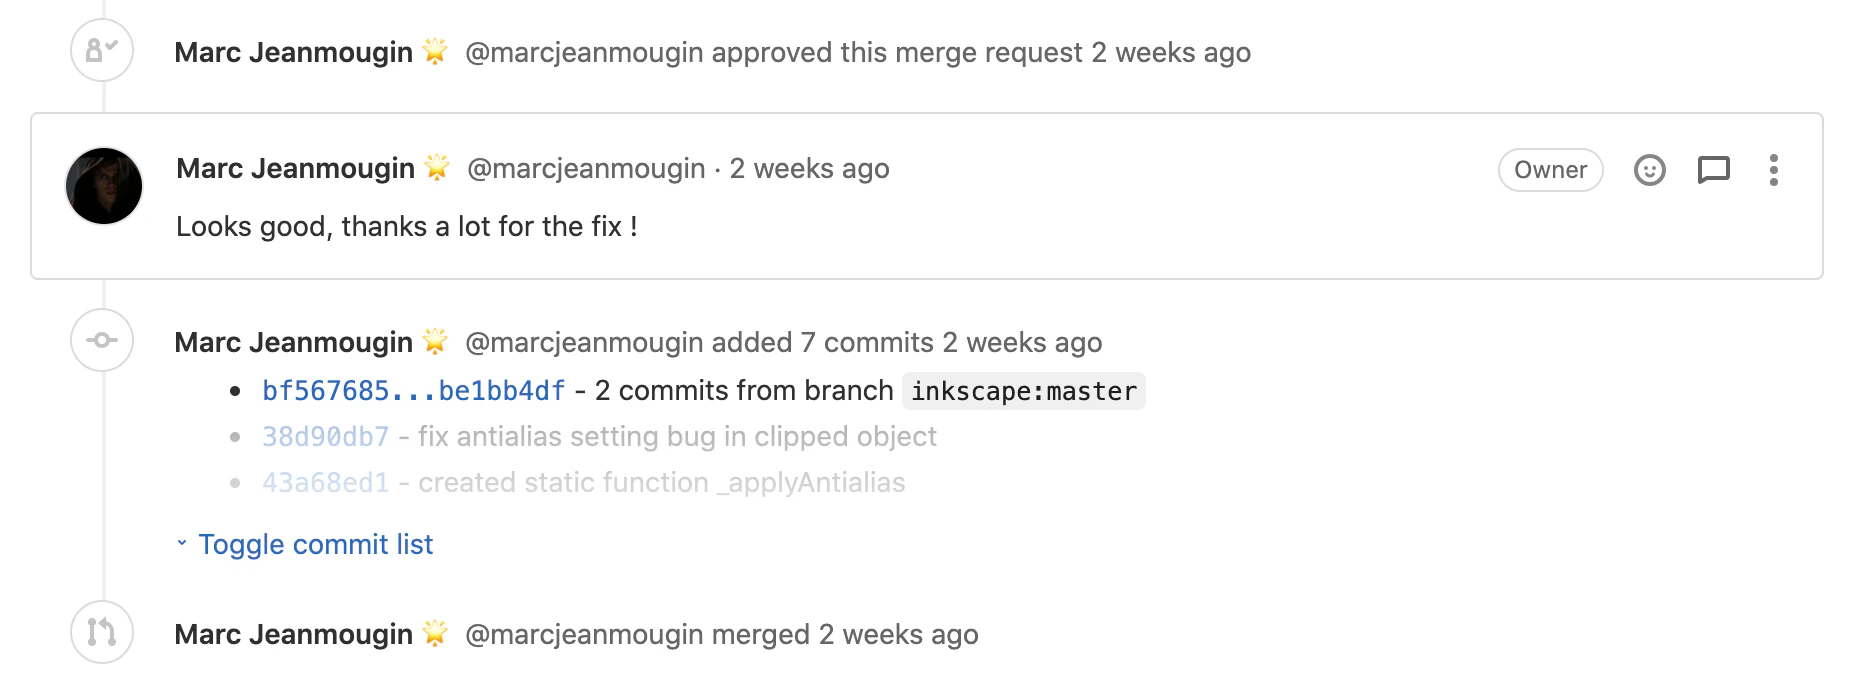Open the three-dot more actions menu
Image resolution: width=1858 pixels, height=680 pixels.
pos(1773,170)
